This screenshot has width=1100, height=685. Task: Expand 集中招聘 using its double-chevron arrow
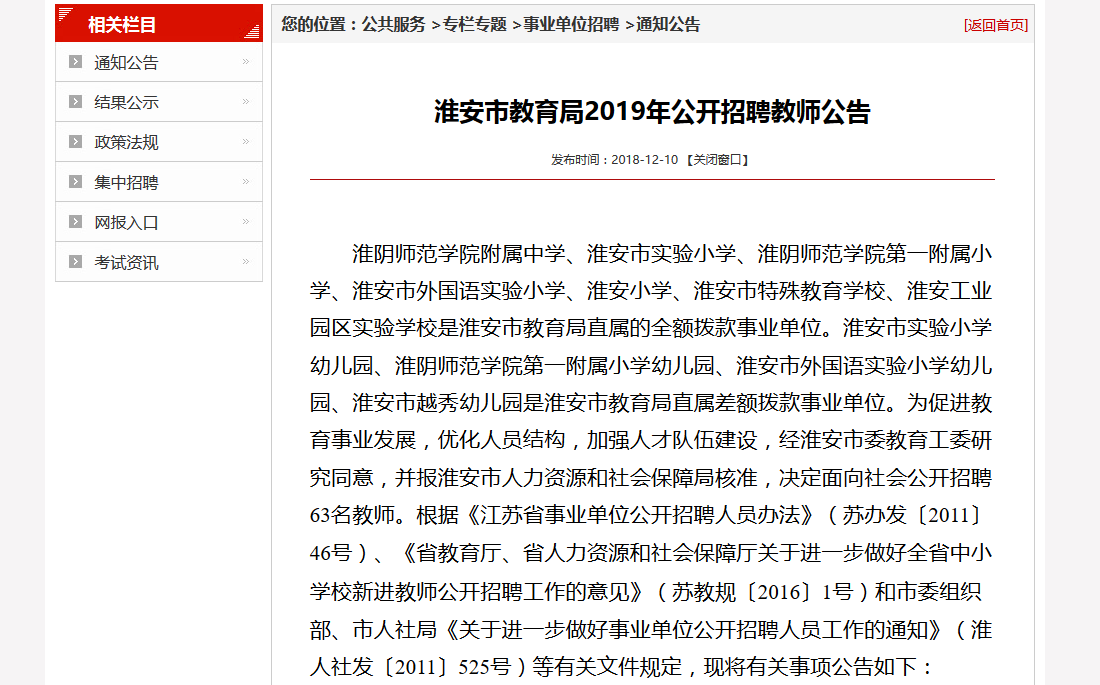click(245, 182)
